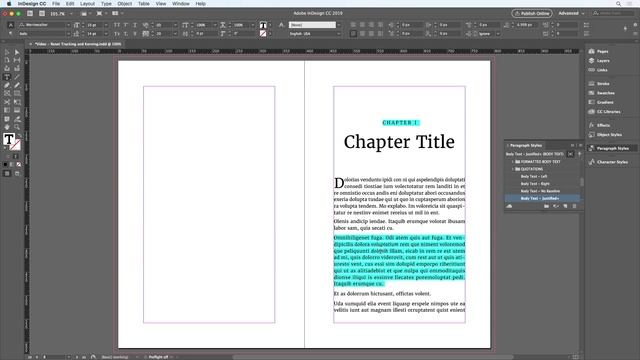The height and width of the screenshot is (360, 640).
Task: Toggle character formatting controls mode
Action: [x=11, y=25]
